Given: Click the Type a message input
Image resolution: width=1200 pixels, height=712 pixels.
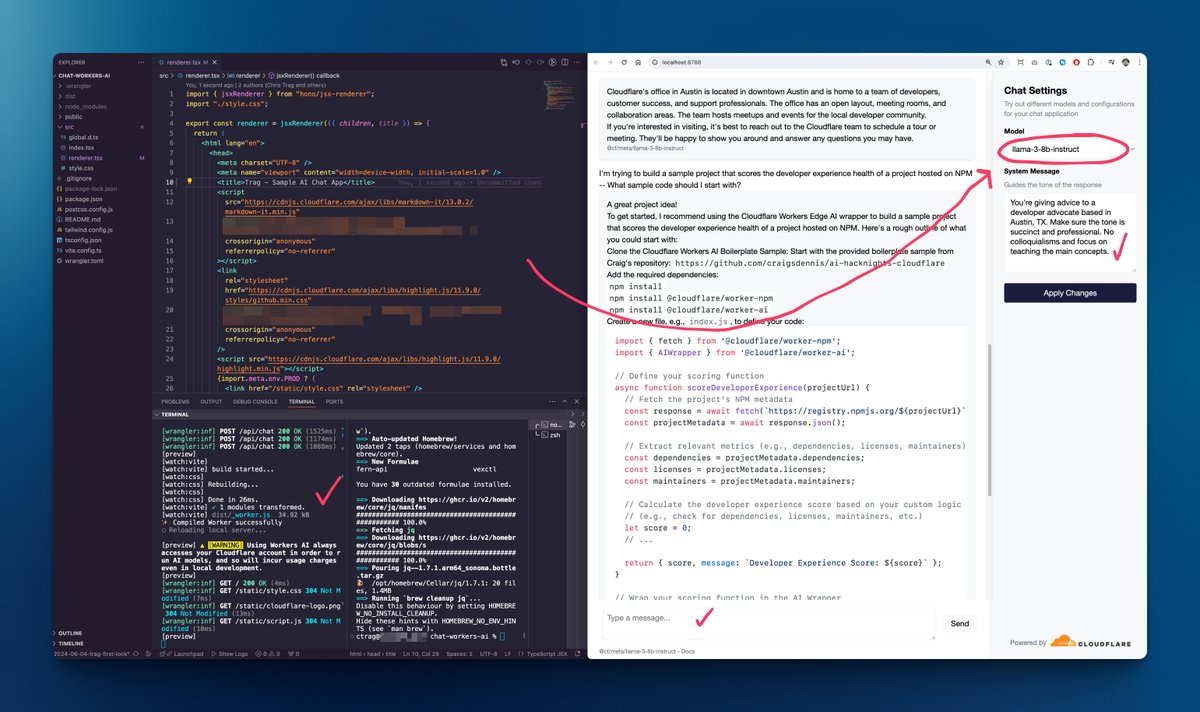Looking at the screenshot, I should (x=768, y=623).
